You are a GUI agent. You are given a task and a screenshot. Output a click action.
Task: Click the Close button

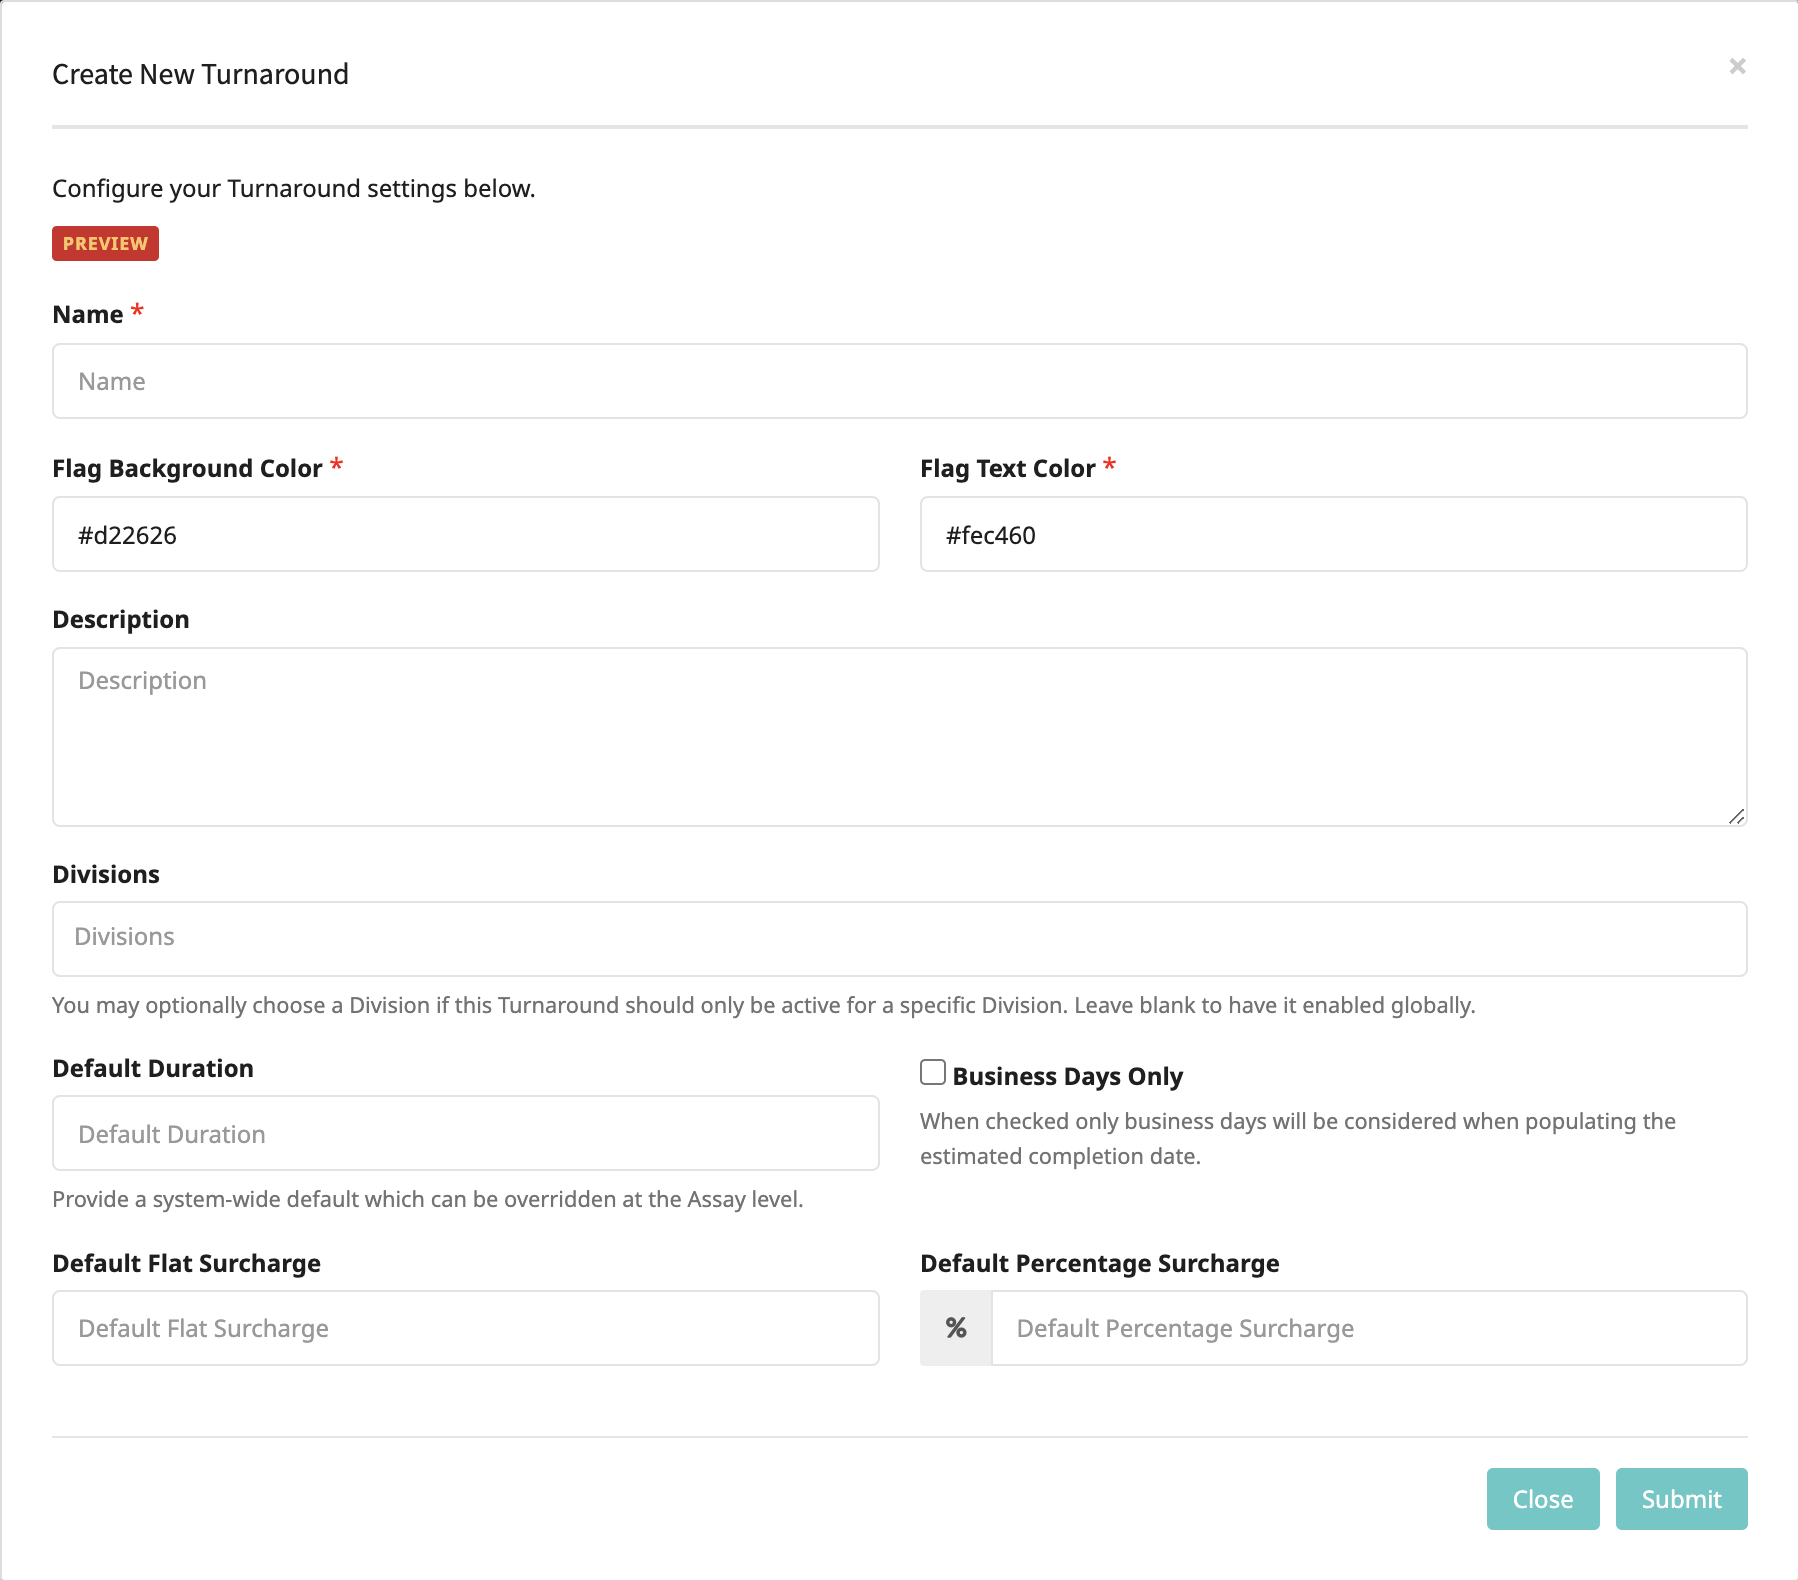tap(1542, 1499)
